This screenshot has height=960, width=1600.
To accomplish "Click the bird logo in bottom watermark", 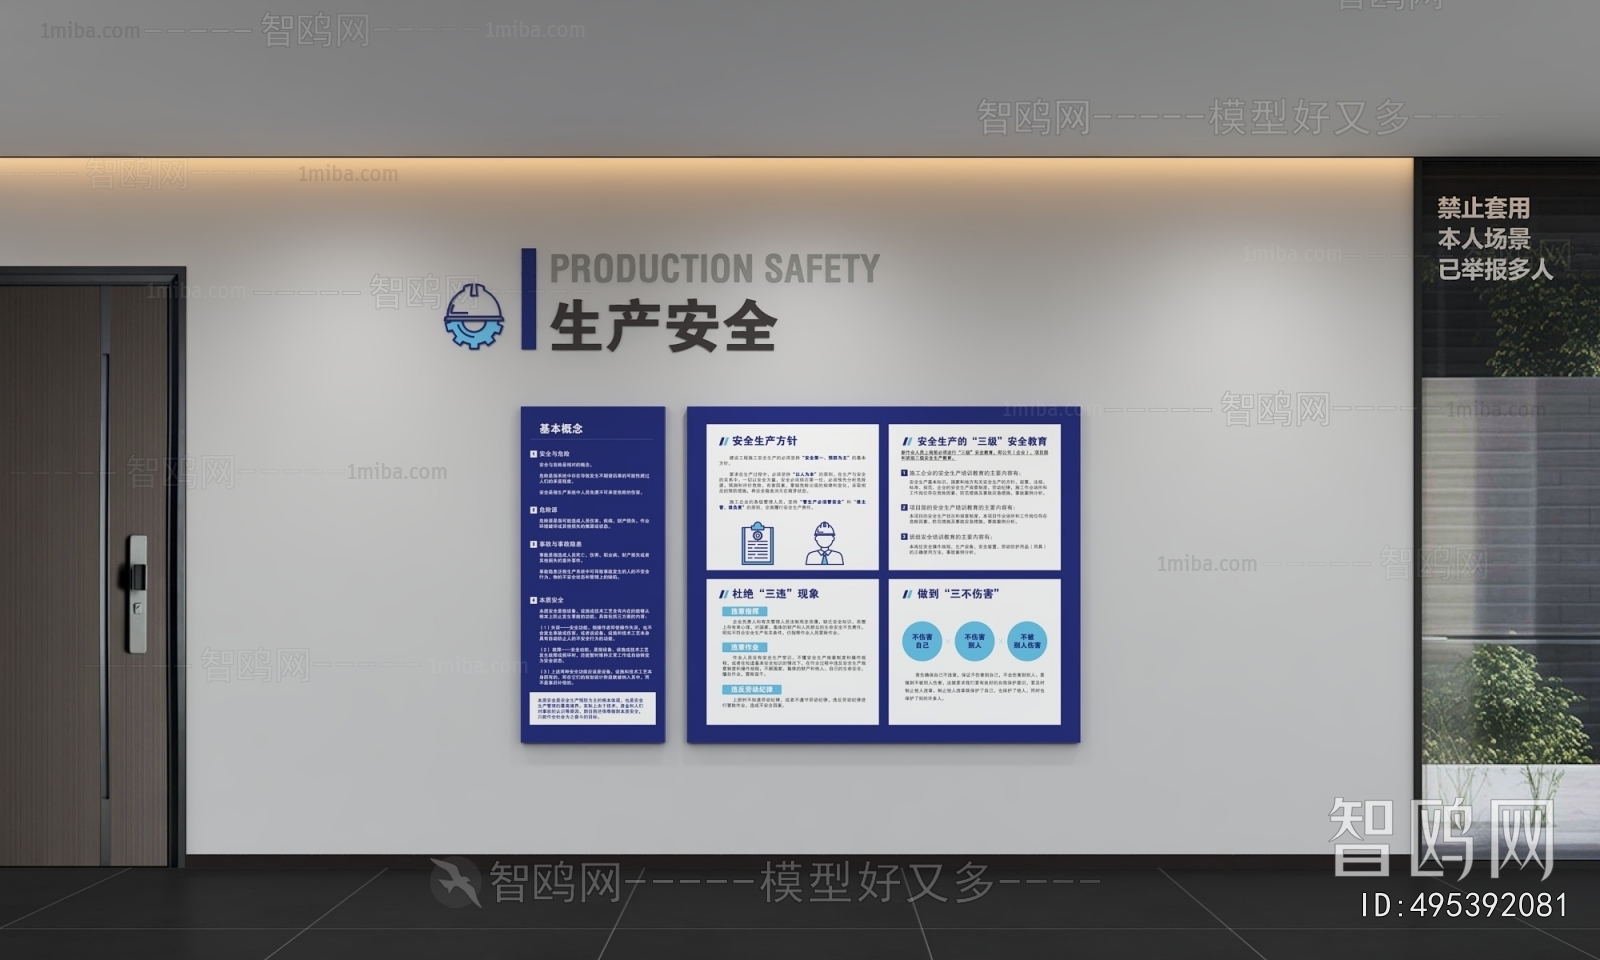I will pyautogui.click(x=456, y=881).
